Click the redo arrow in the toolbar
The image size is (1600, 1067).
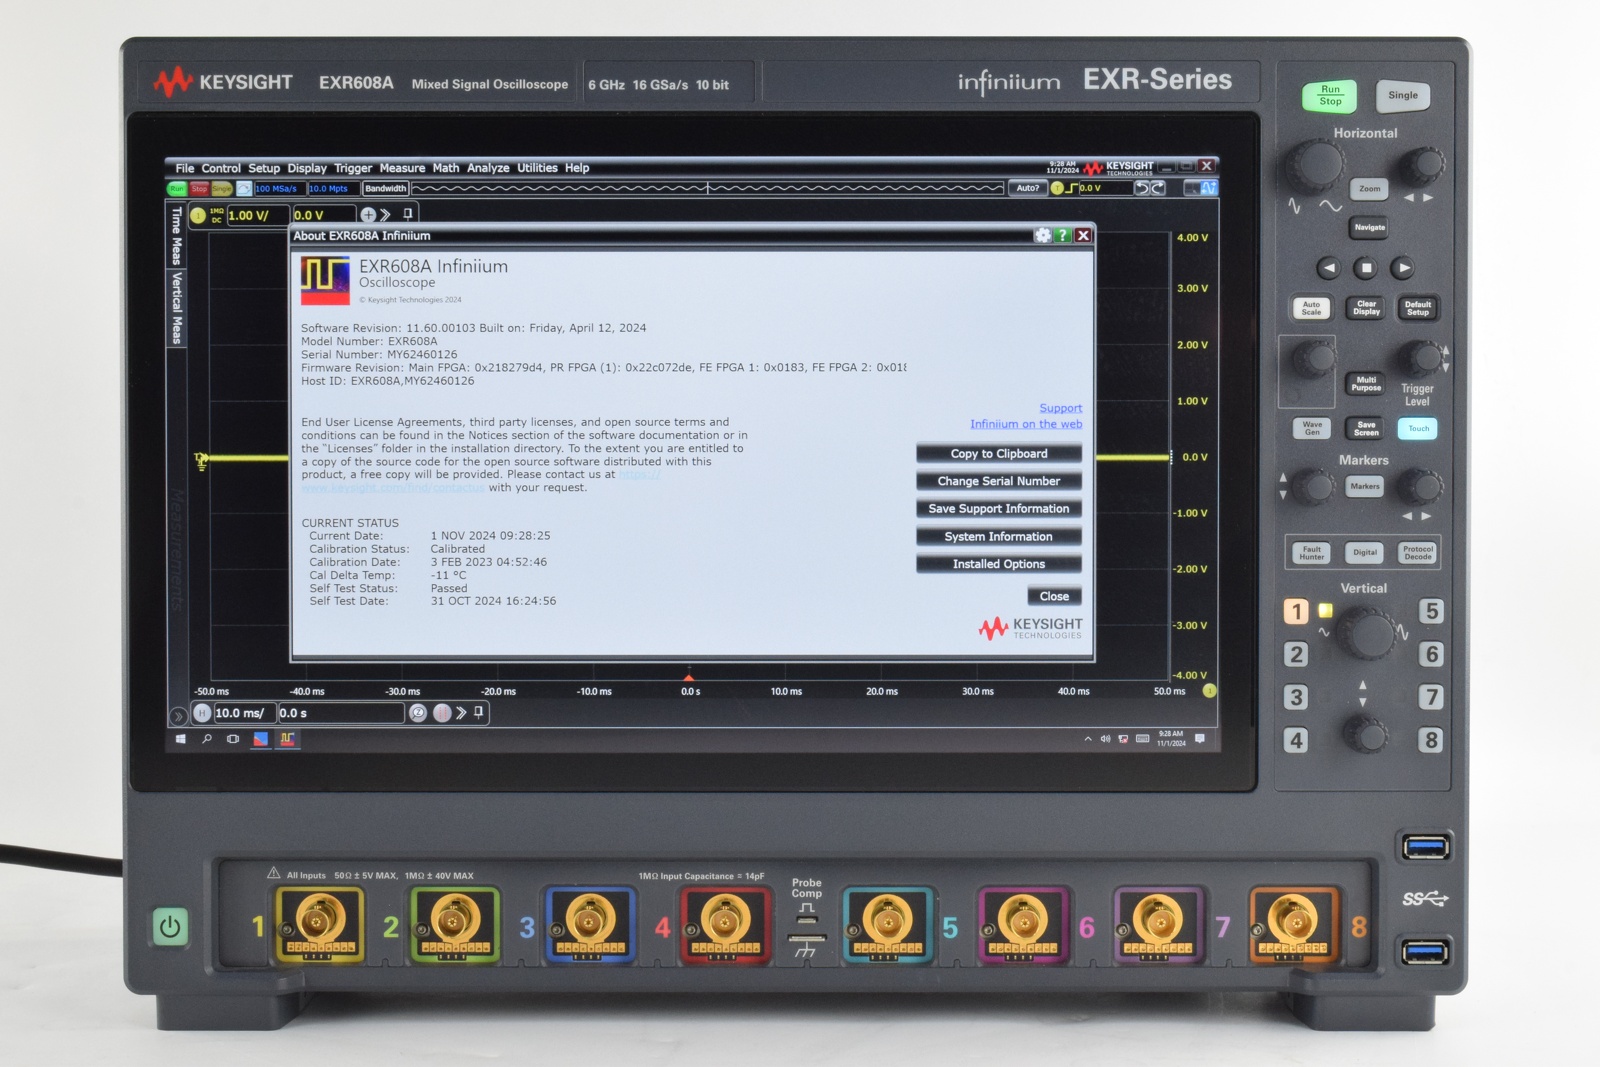pos(1158,188)
